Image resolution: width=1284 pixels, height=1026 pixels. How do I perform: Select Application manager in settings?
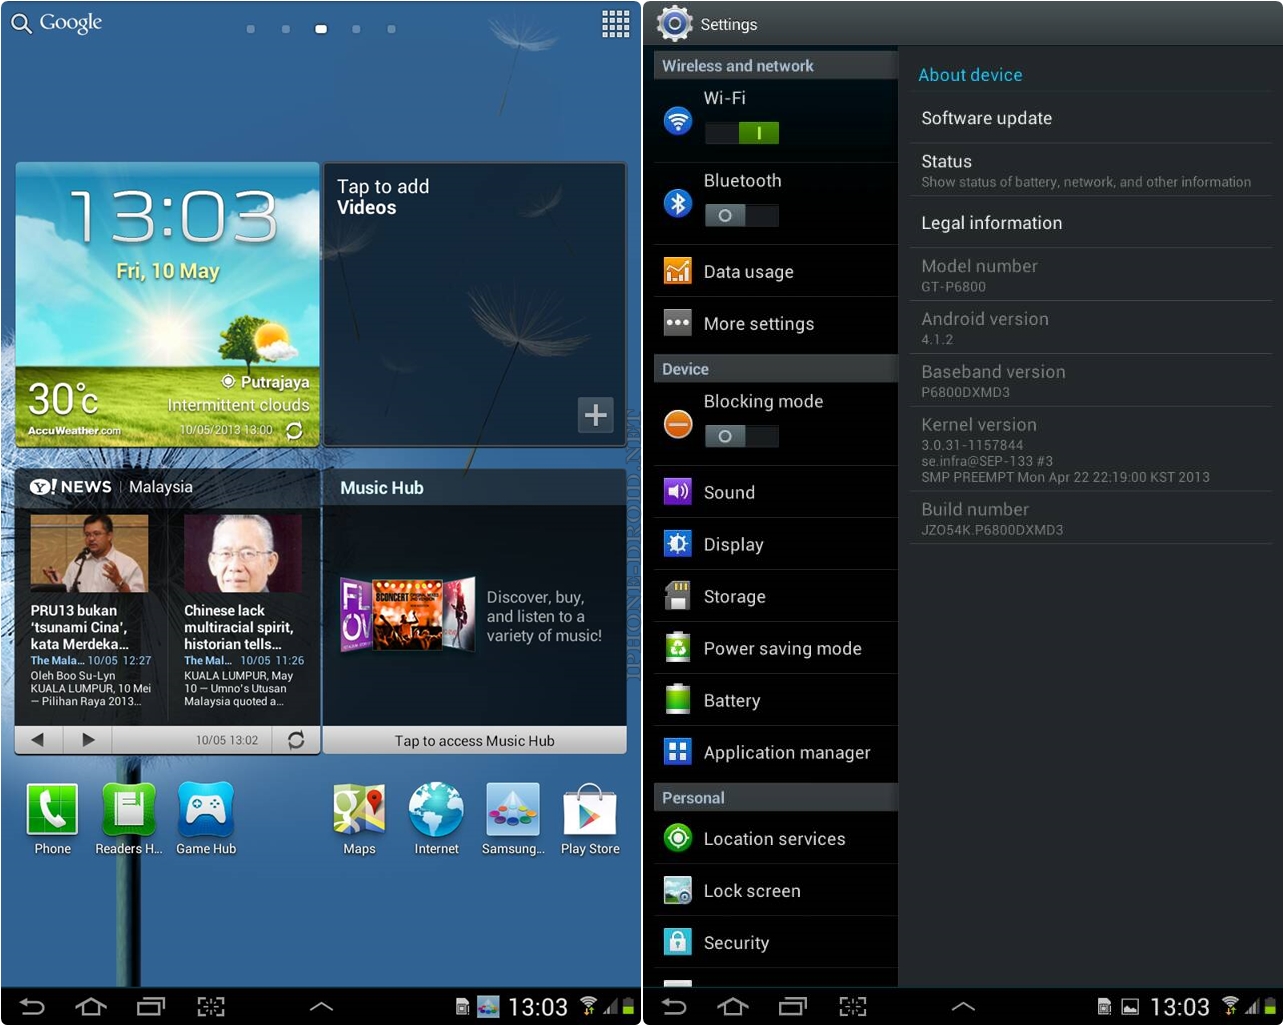click(x=786, y=752)
